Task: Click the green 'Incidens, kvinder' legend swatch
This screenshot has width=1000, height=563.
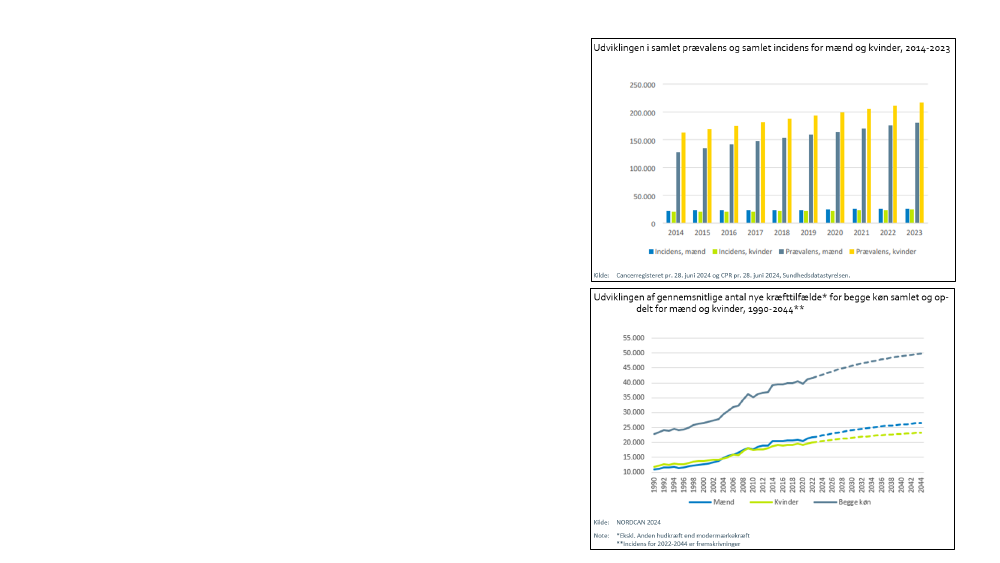Action: (715, 252)
